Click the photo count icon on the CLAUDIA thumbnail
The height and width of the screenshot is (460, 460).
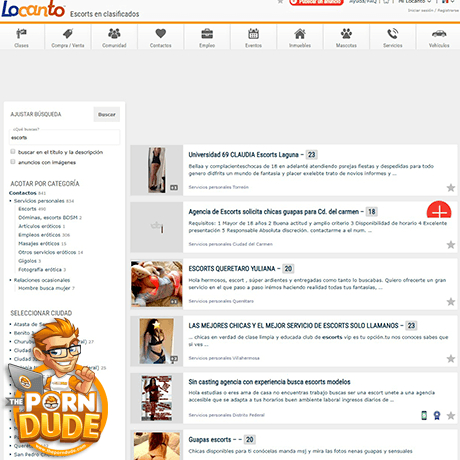click(x=174, y=188)
